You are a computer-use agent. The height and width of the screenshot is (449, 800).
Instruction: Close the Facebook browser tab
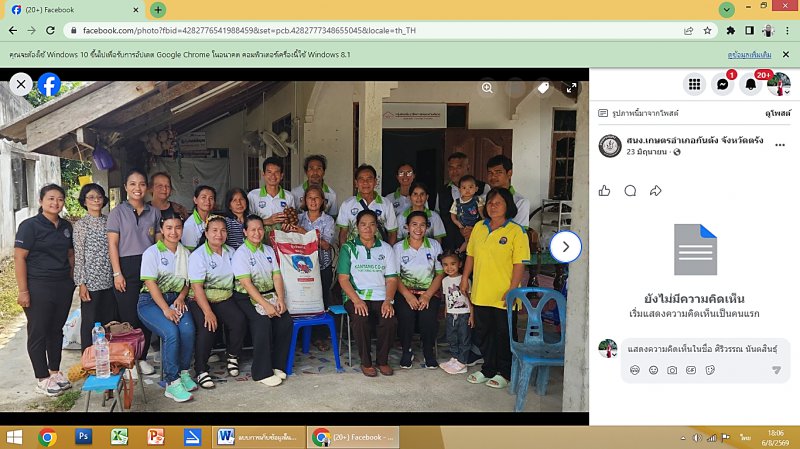click(136, 10)
